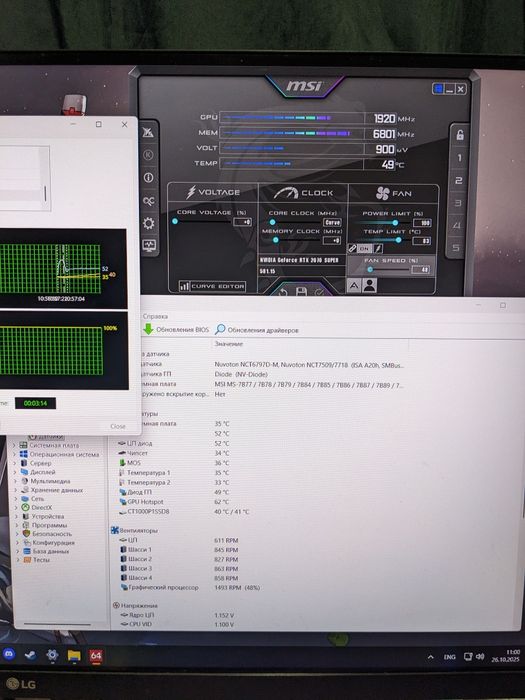Screen dimensions: 525x700
Task: Save settings with the floppy disk icon
Action: (301, 292)
